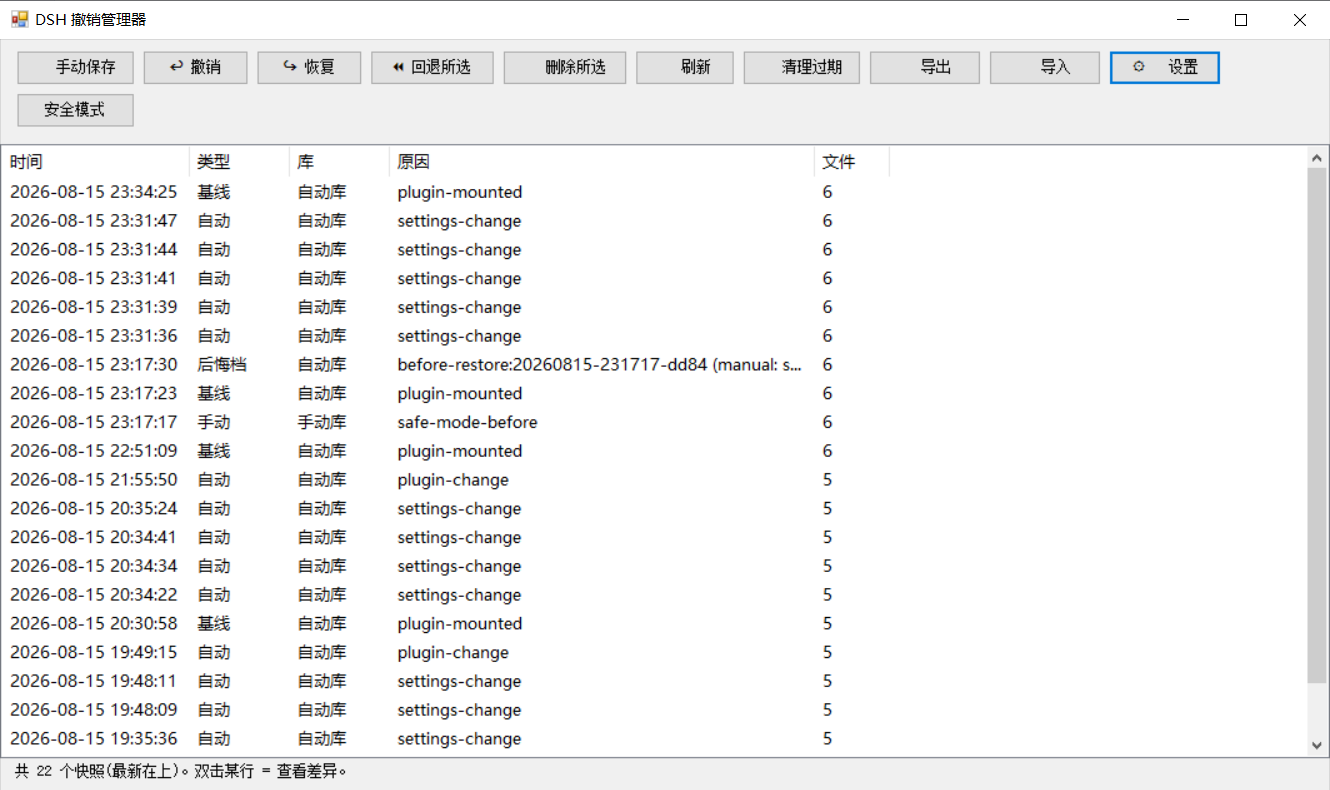Sort by the 库 column header
The image size is (1330, 790).
click(x=339, y=162)
